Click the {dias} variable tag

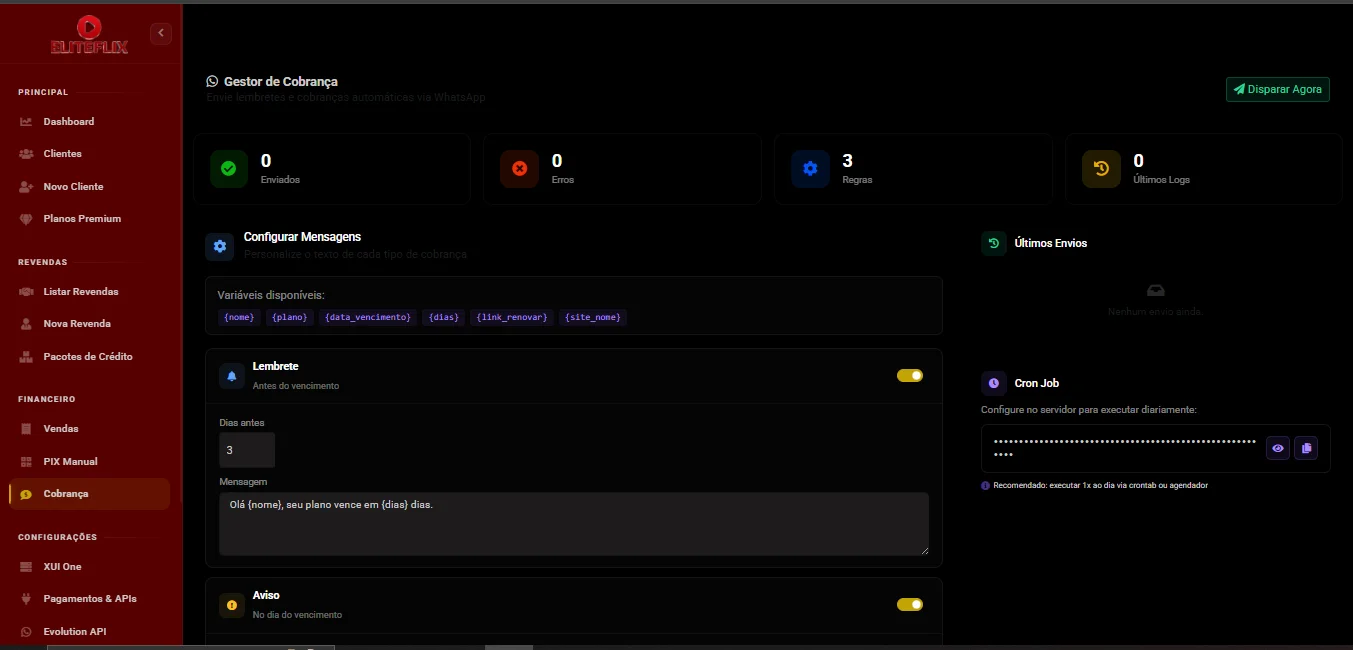tap(443, 317)
